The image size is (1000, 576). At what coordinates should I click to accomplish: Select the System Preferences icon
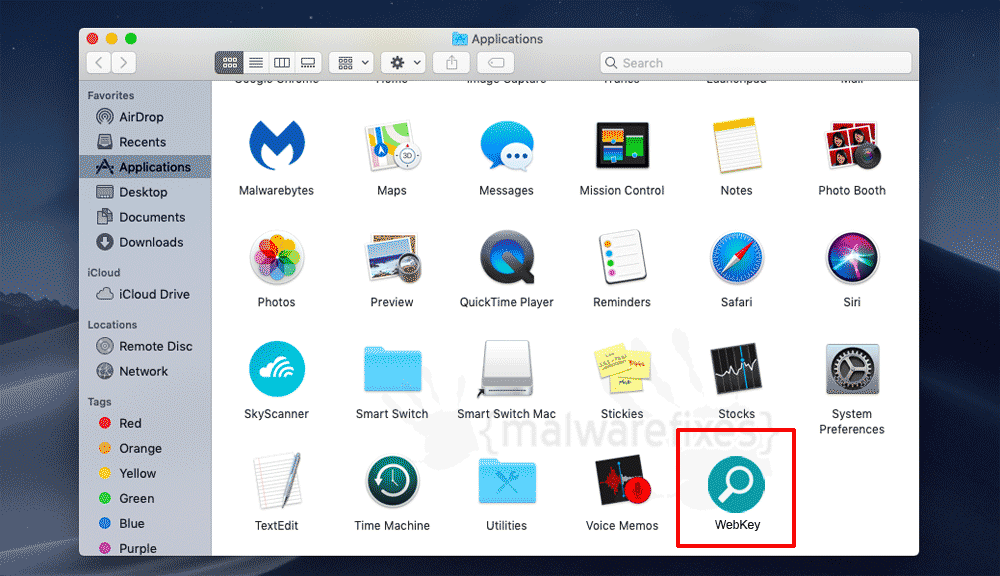point(852,369)
